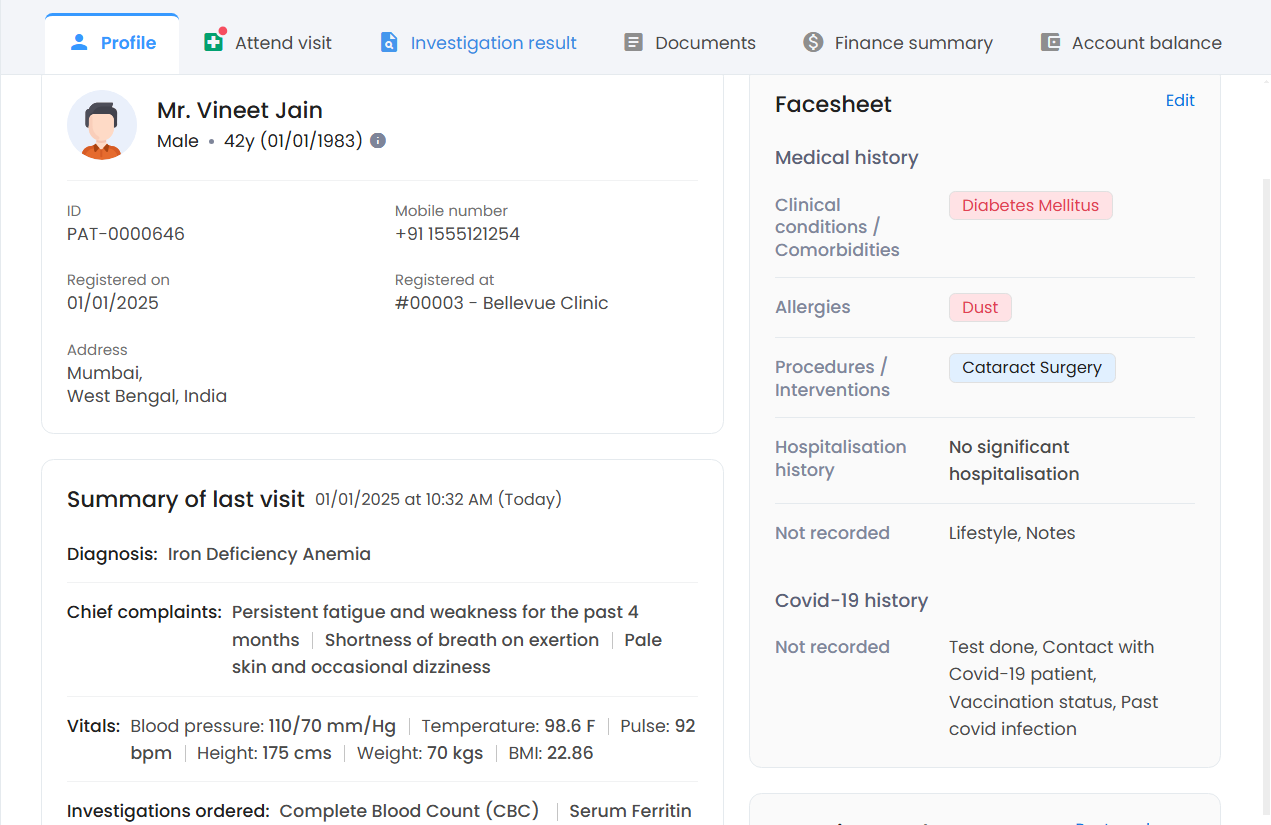Switch to the Investigation result tab
The image size is (1271, 825).
point(493,43)
